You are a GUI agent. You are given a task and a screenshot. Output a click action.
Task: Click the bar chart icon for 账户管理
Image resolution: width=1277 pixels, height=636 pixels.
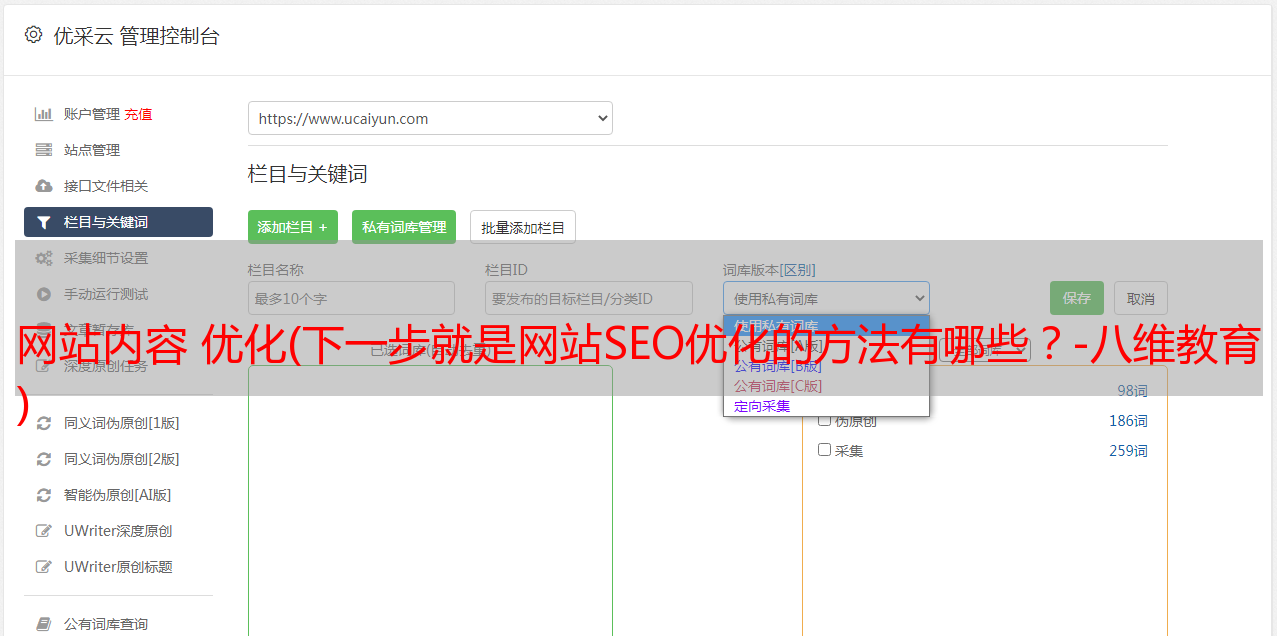44,114
